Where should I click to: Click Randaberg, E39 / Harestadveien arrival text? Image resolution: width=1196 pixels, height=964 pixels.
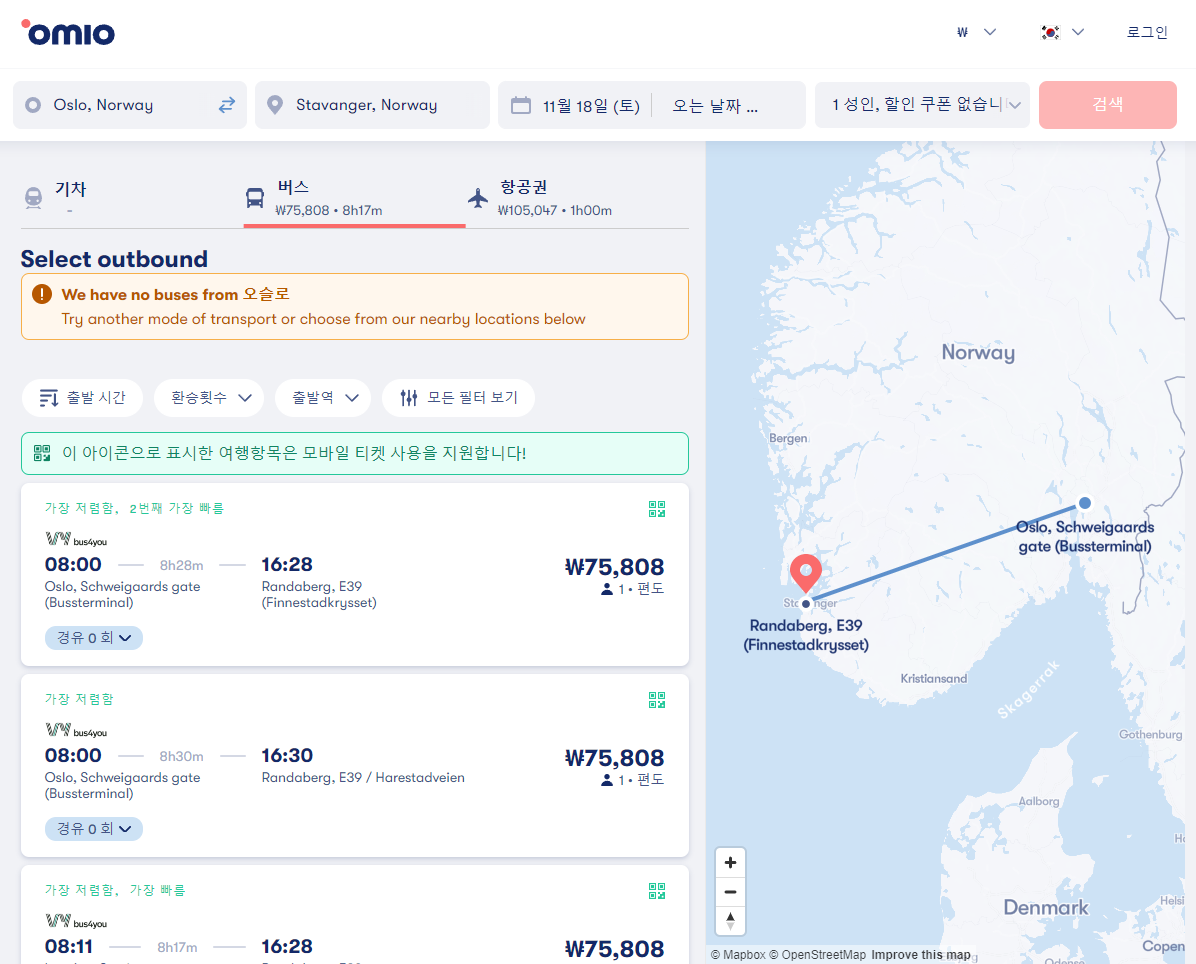pos(363,778)
